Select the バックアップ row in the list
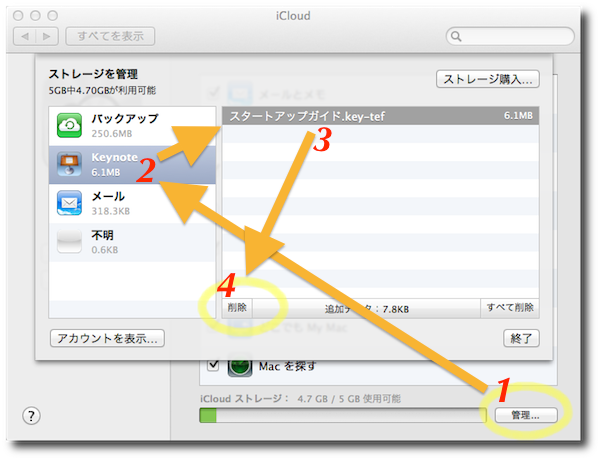Viewport: 600px width, 460px height. pos(132,126)
